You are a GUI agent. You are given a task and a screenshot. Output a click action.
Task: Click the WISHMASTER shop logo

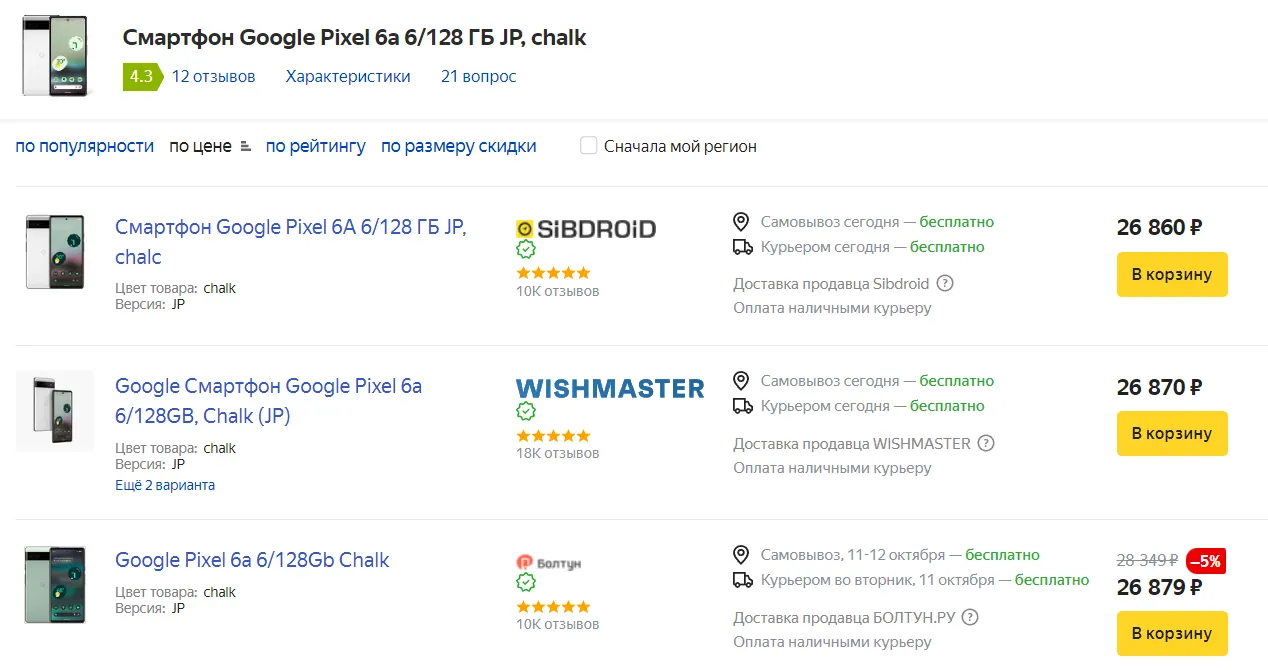tap(610, 388)
